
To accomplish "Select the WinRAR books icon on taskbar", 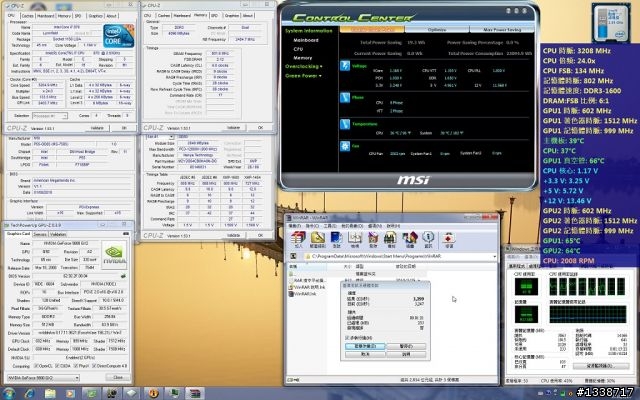I will tap(195, 393).
